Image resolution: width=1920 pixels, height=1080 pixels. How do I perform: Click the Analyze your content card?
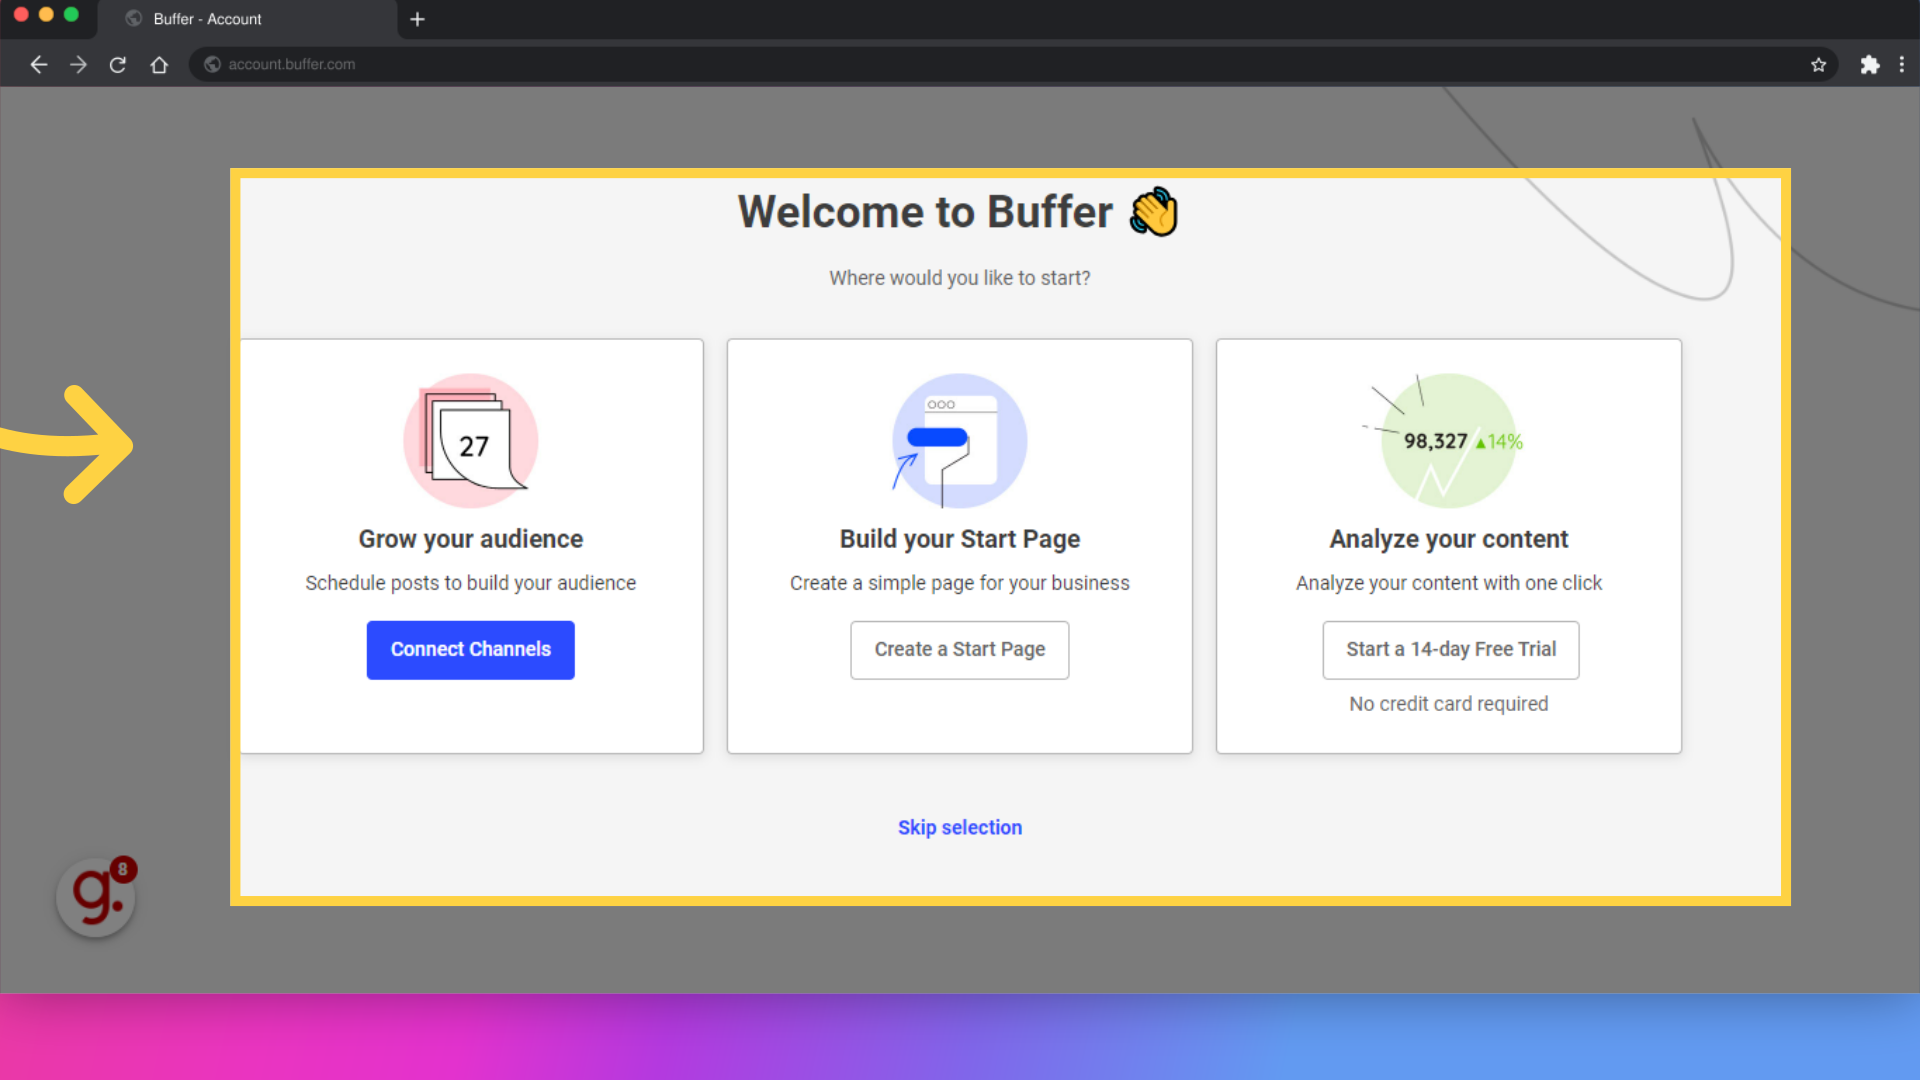click(x=1448, y=545)
